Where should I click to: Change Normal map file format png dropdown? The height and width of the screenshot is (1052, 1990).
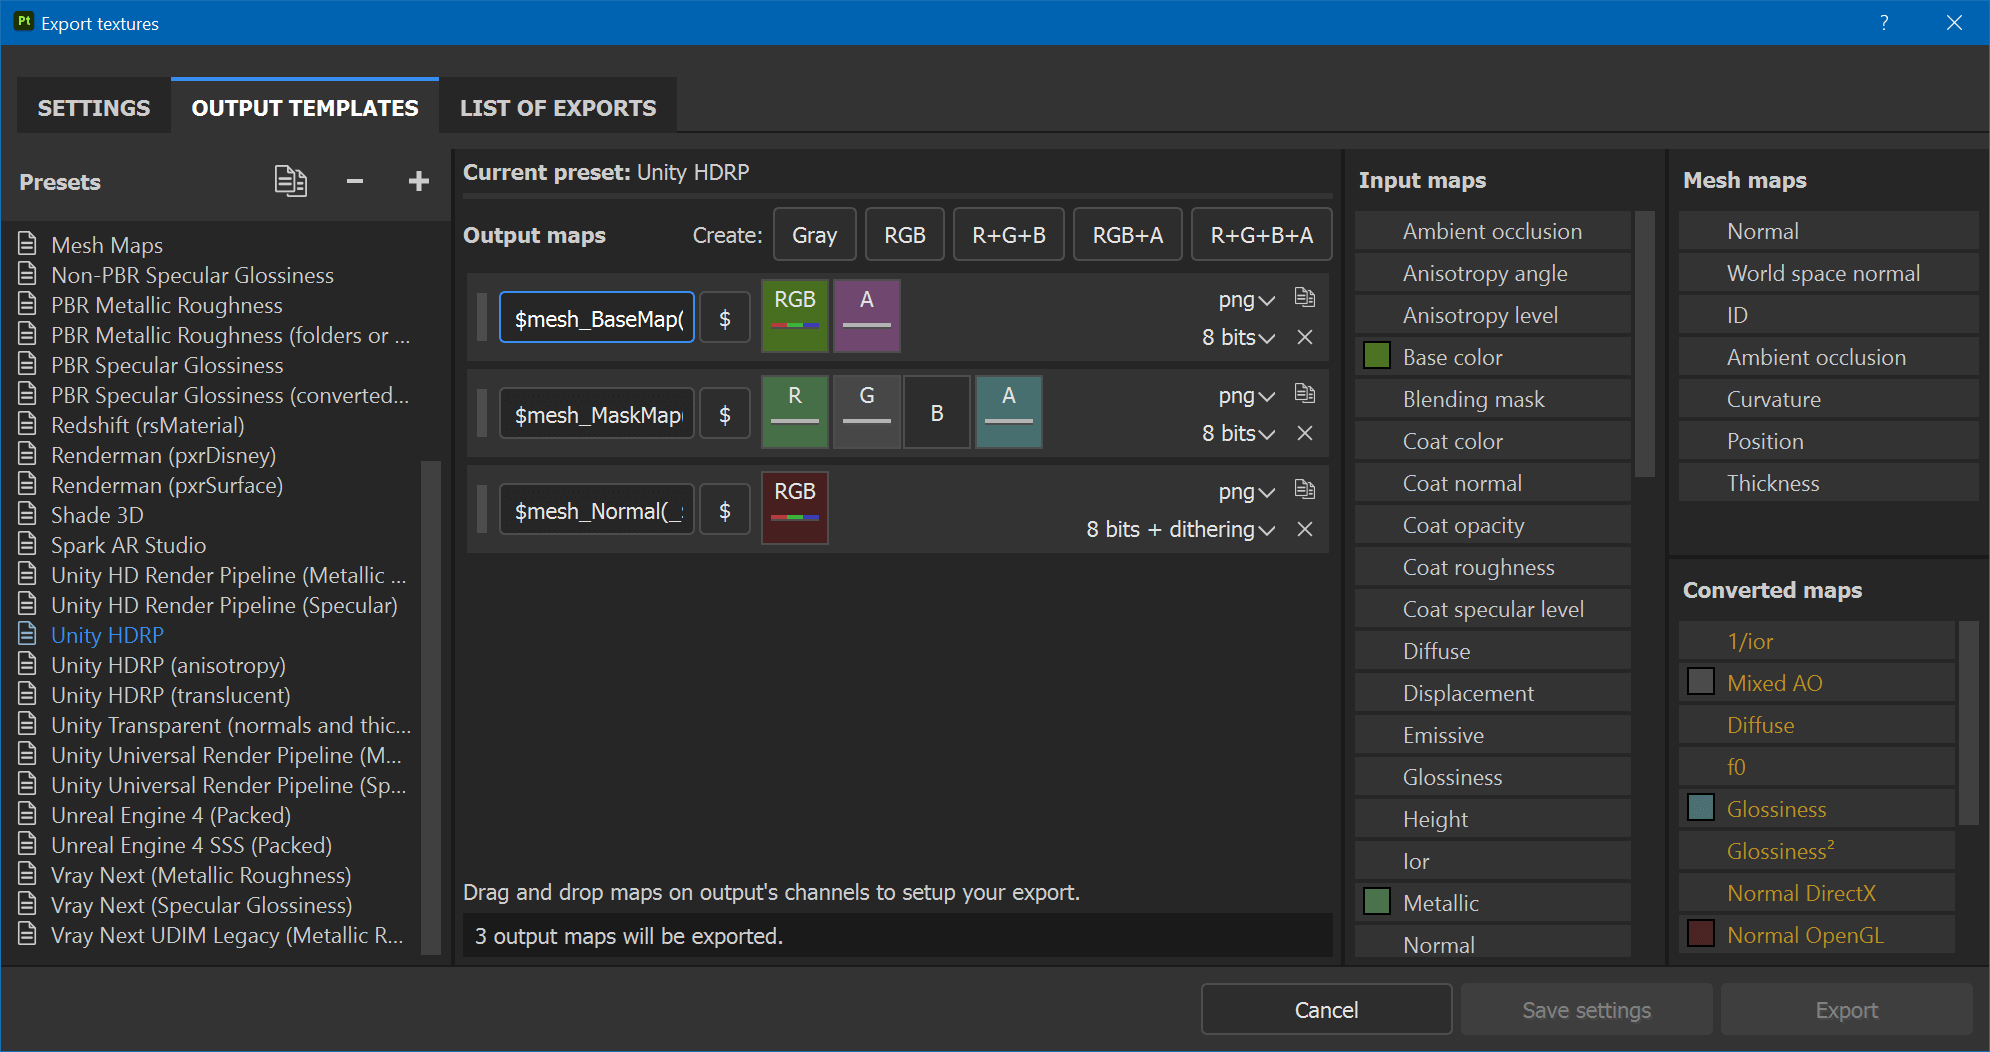pos(1246,491)
